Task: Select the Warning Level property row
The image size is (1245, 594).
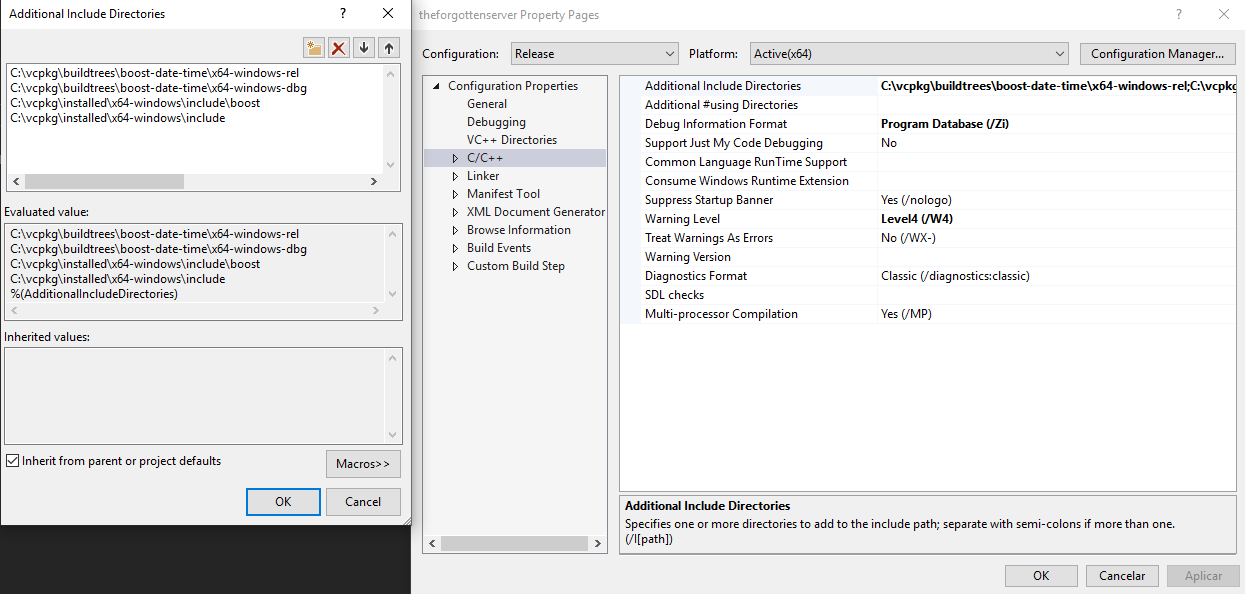Action: click(682, 219)
